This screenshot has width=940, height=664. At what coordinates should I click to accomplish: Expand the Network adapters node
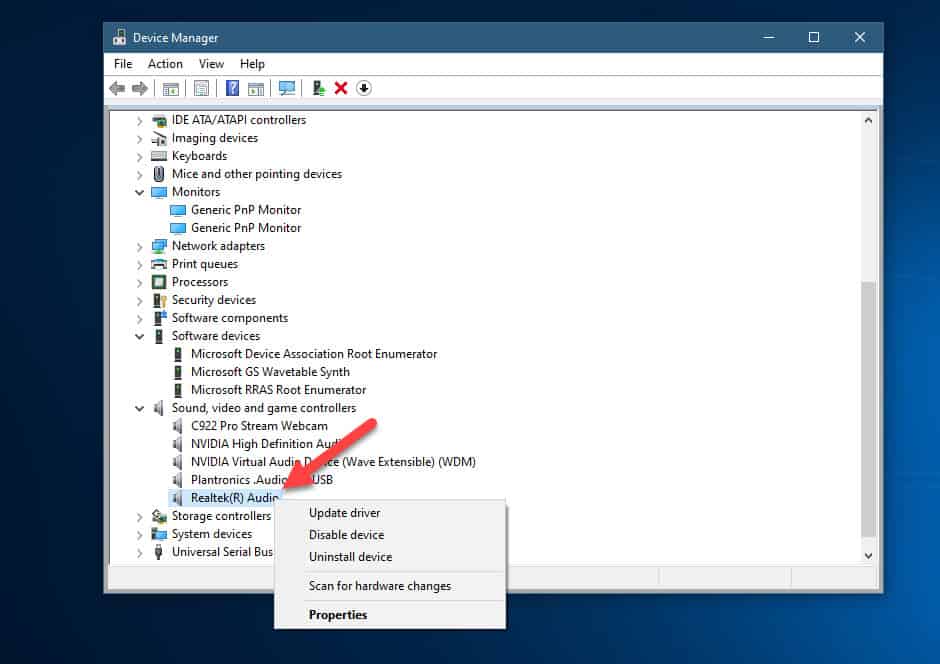[x=139, y=247]
